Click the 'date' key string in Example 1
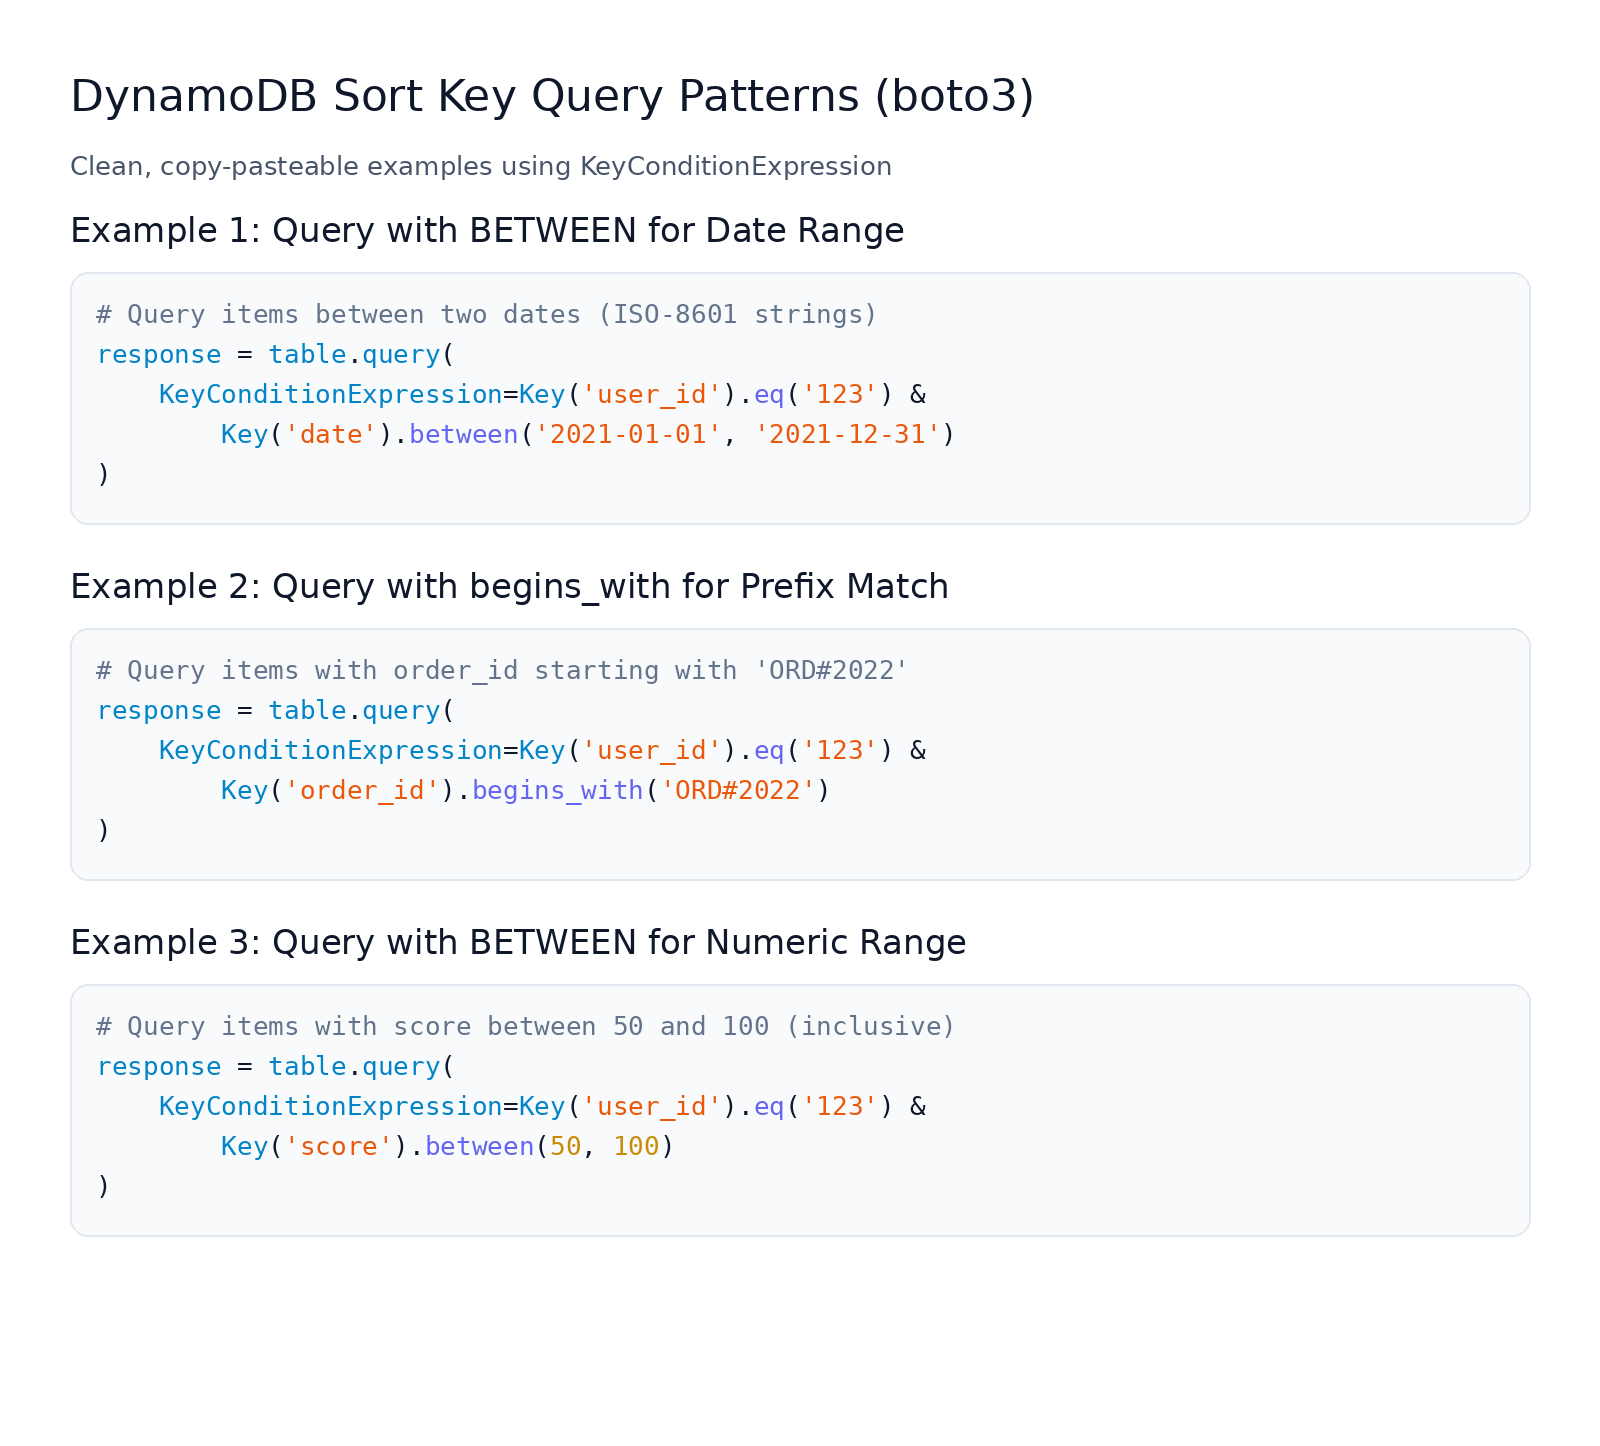The height and width of the screenshot is (1446, 1600). click(331, 435)
